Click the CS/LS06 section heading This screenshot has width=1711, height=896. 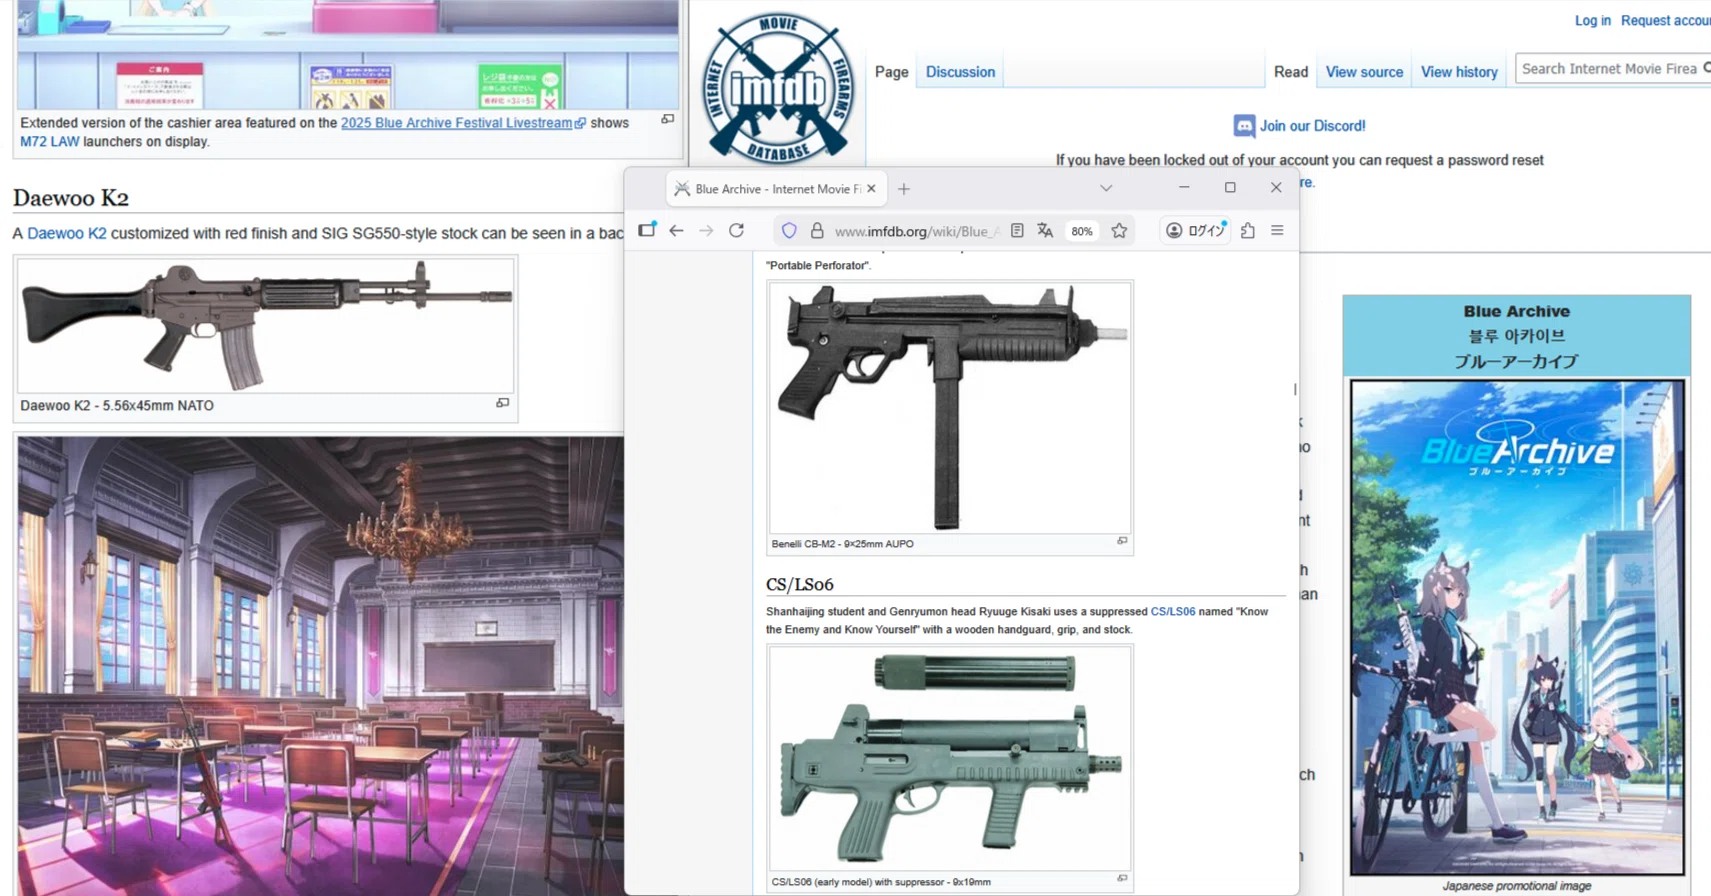(x=799, y=584)
